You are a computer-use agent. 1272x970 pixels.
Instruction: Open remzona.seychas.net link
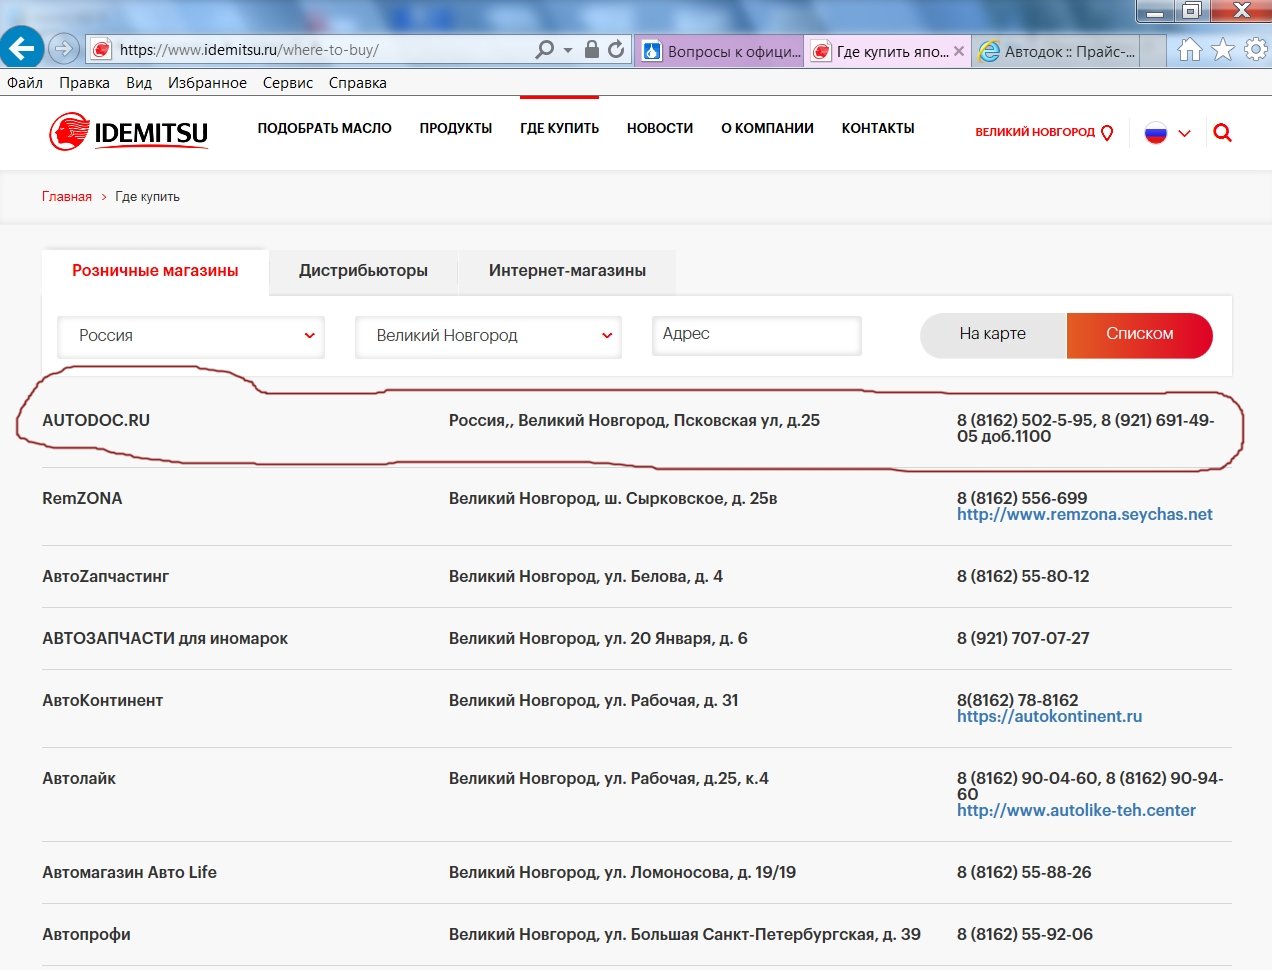click(1084, 514)
